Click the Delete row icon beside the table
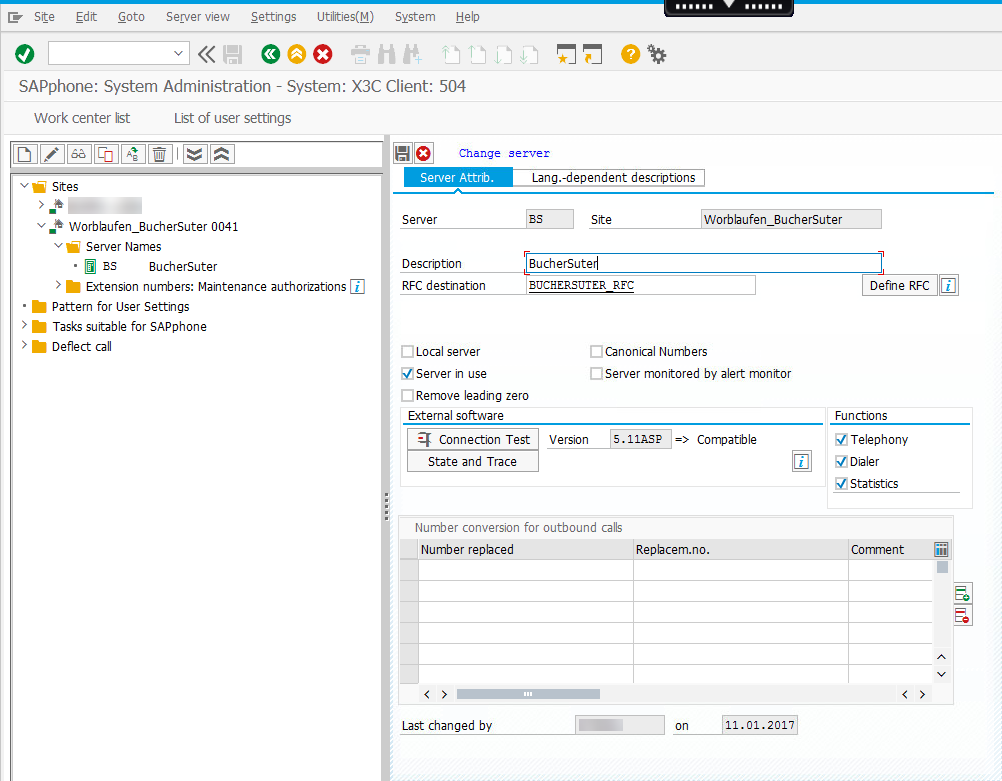Image resolution: width=1002 pixels, height=781 pixels. point(962,616)
